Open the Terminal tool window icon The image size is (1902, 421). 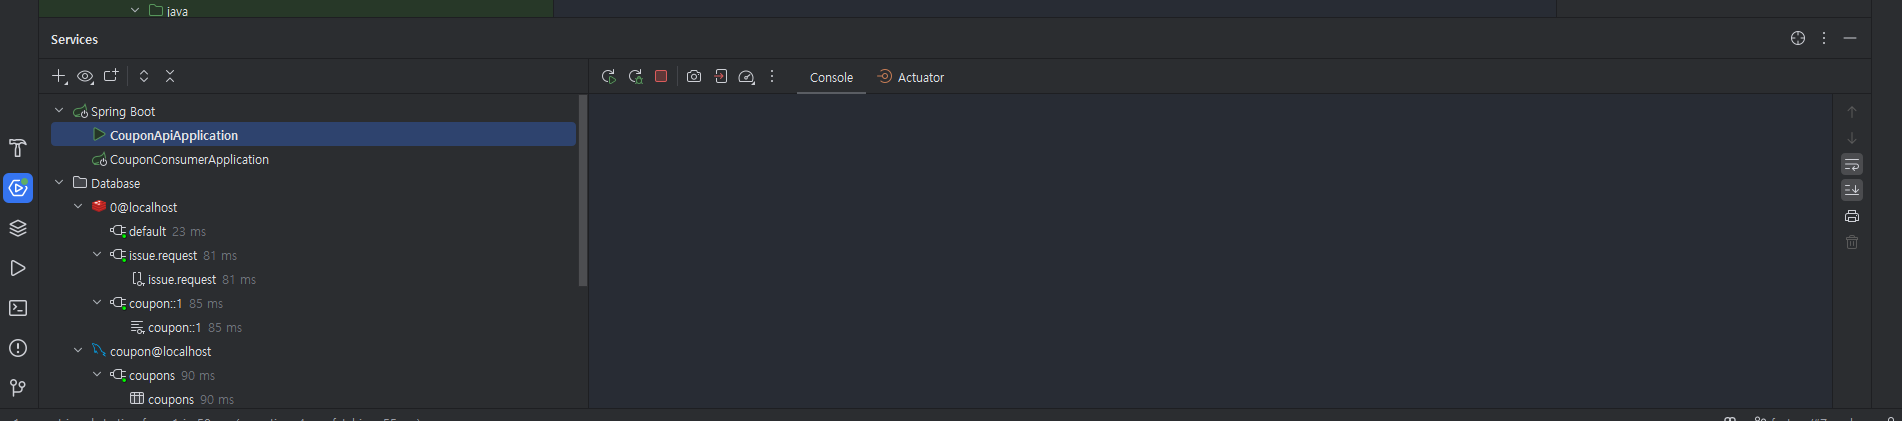(x=18, y=308)
